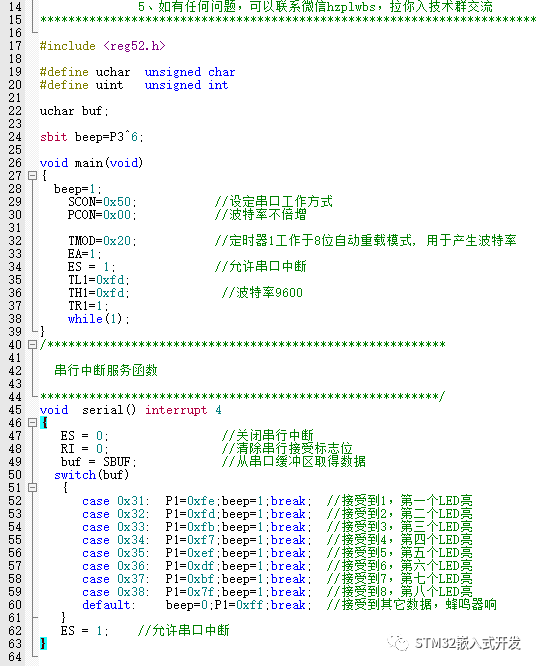Click the 'switch(buf)' statement

91,475
